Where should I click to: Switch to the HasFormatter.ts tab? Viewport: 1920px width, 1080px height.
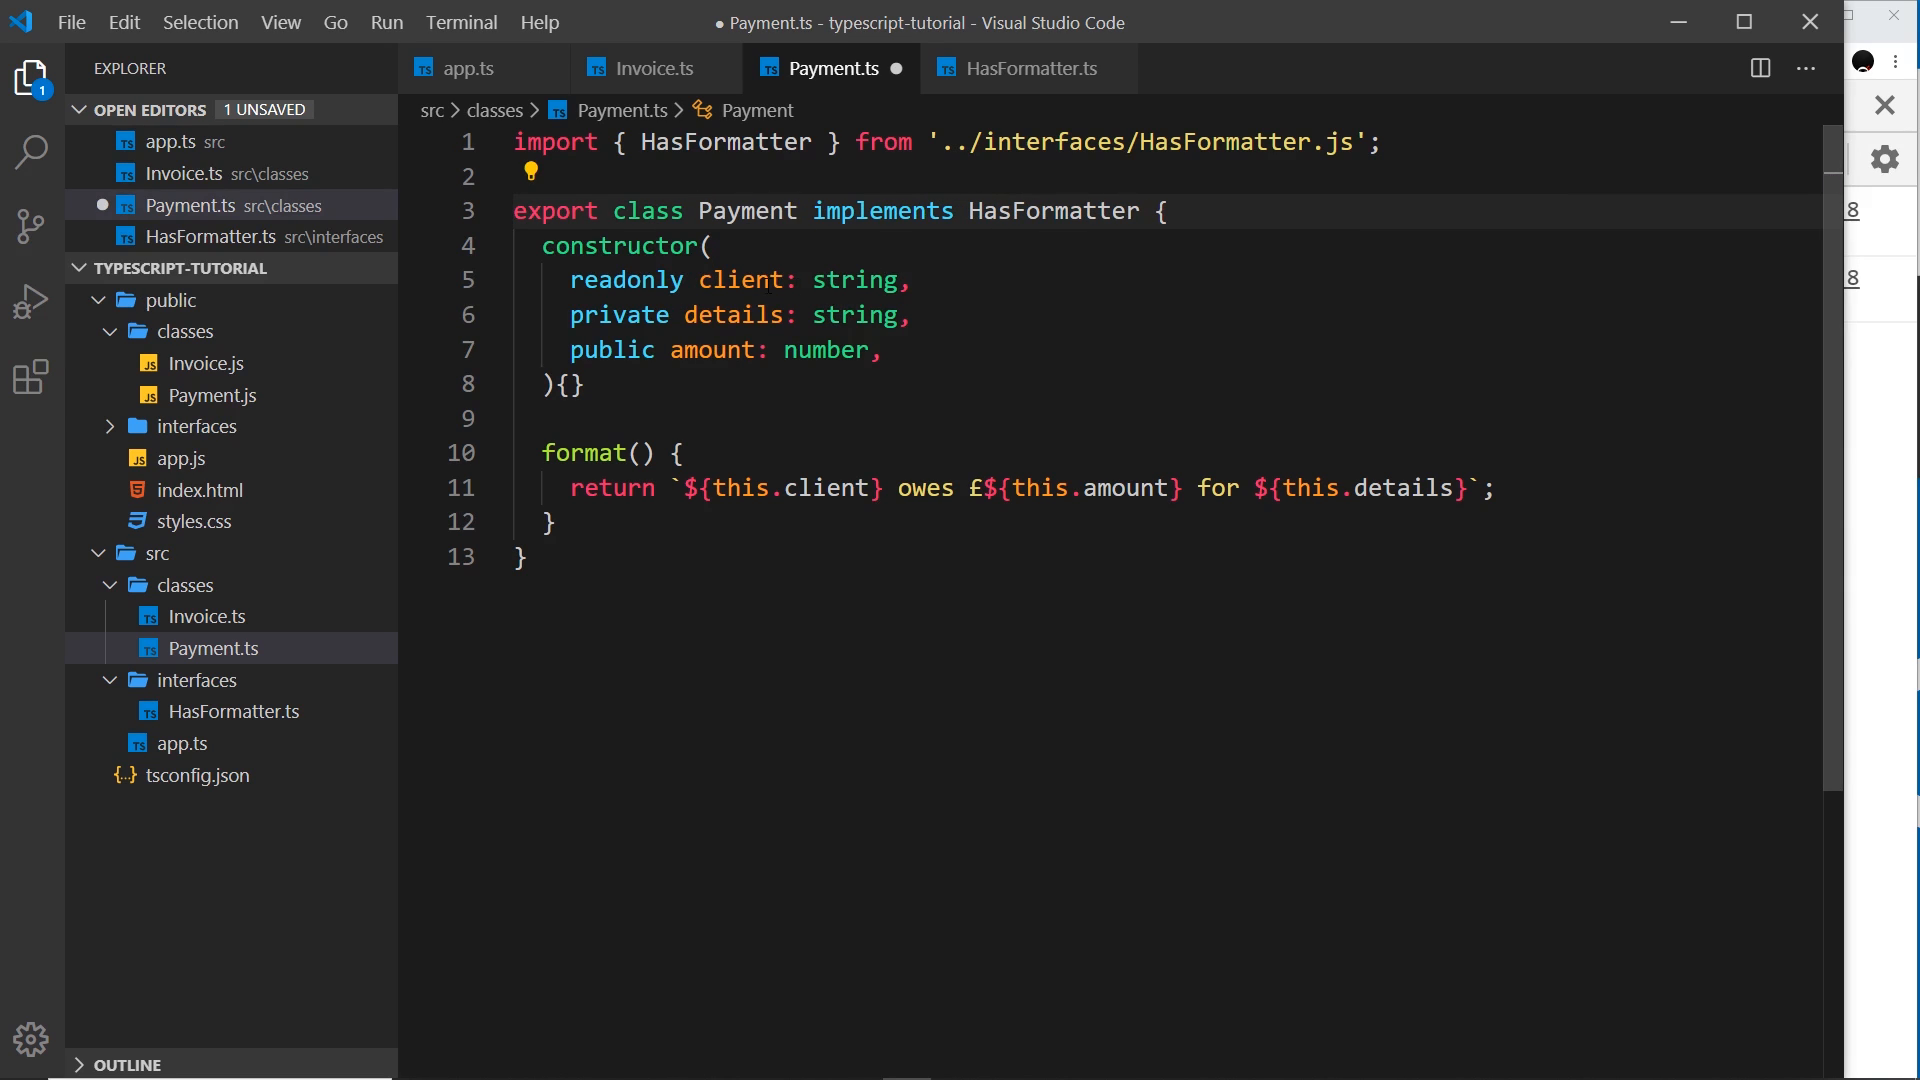1030,69
